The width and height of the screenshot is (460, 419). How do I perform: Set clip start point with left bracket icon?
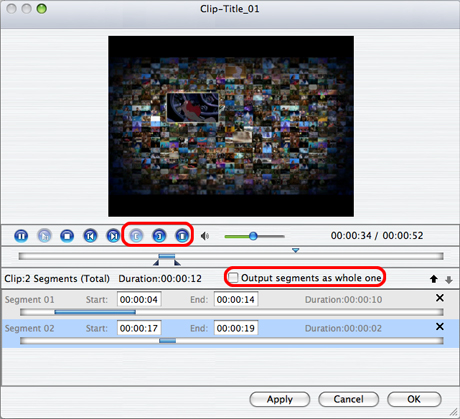coord(136,236)
